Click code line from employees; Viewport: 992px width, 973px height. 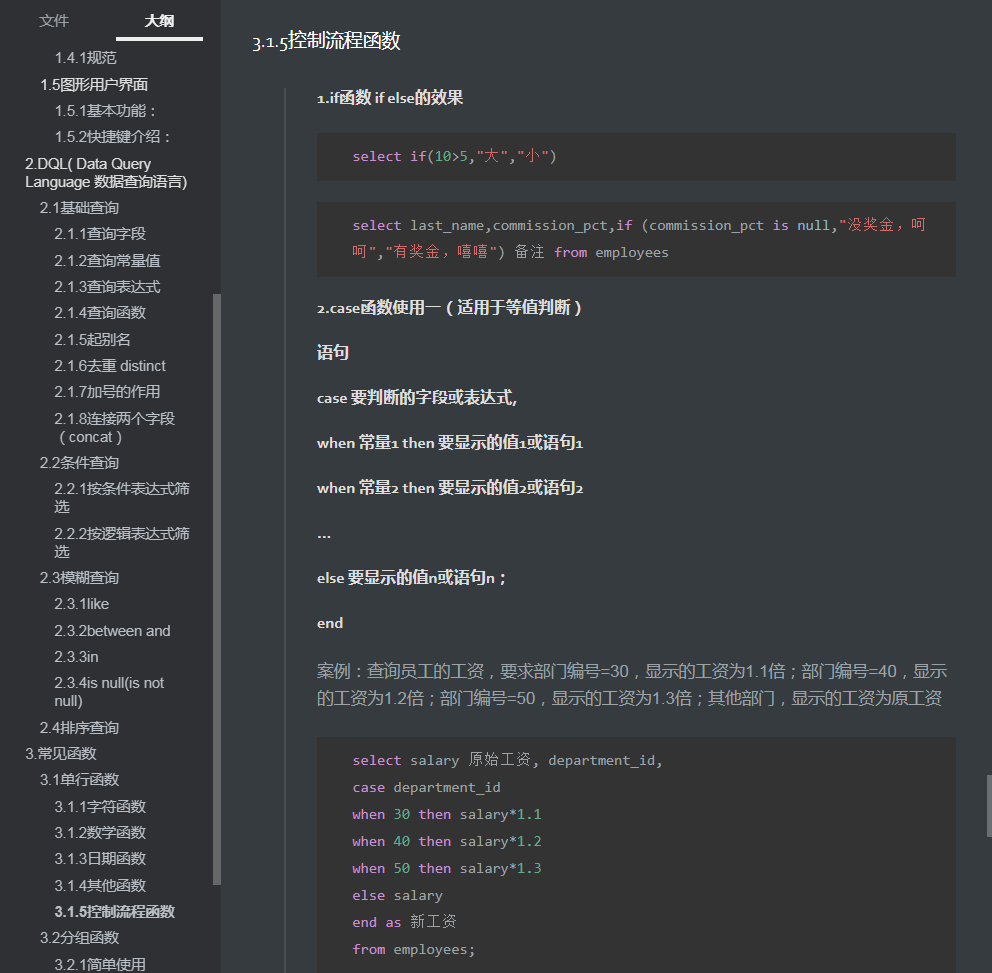[x=413, y=949]
